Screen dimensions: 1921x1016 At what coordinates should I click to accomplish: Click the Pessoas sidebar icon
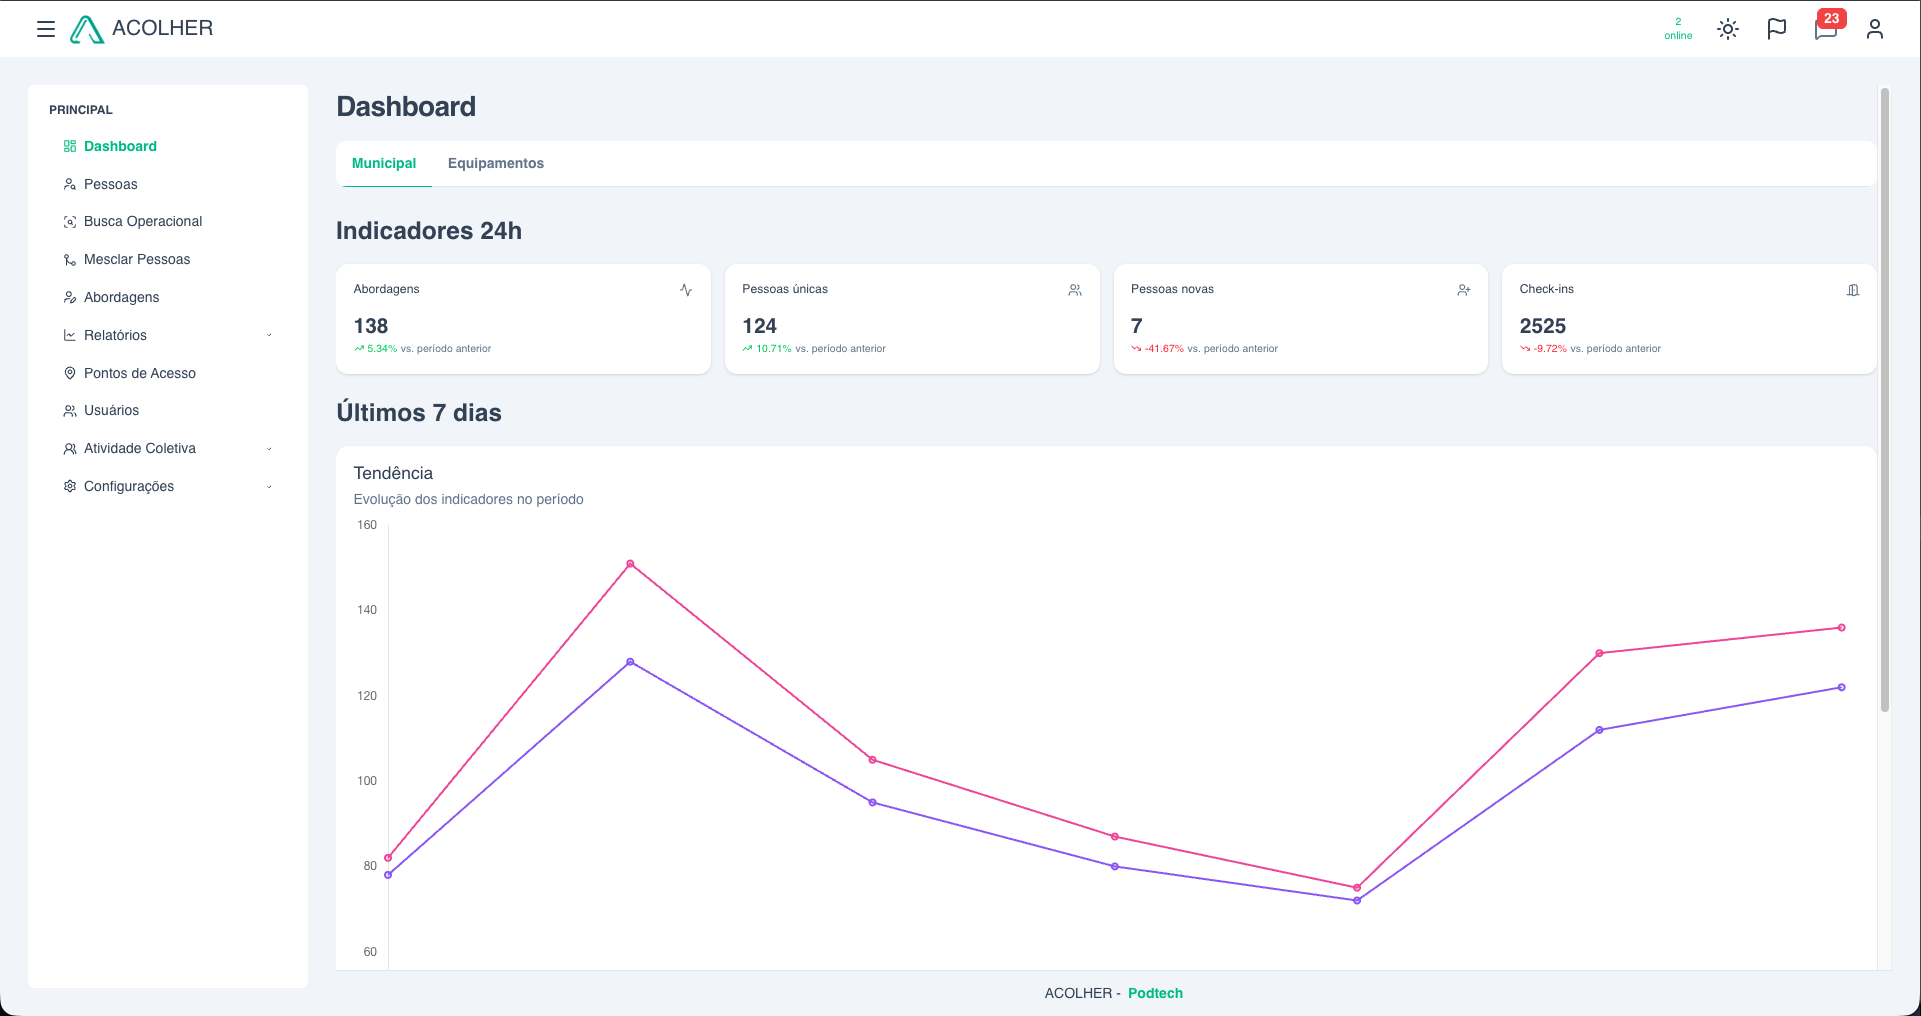tap(70, 184)
